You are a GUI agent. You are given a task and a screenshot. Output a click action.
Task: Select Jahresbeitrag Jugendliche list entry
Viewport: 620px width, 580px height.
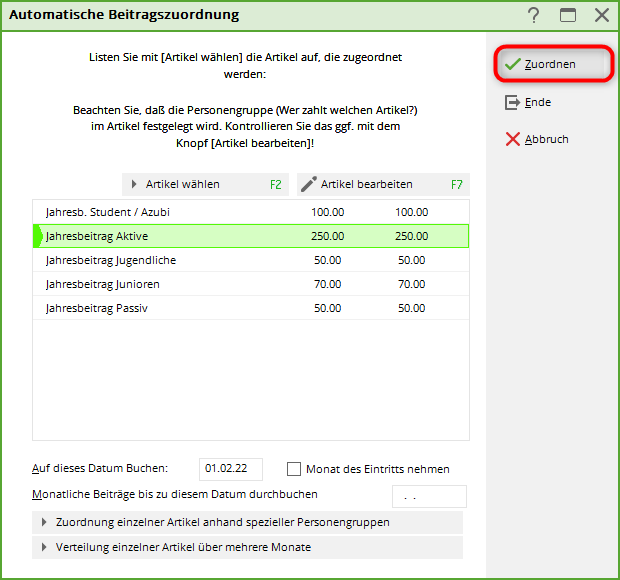(250, 260)
